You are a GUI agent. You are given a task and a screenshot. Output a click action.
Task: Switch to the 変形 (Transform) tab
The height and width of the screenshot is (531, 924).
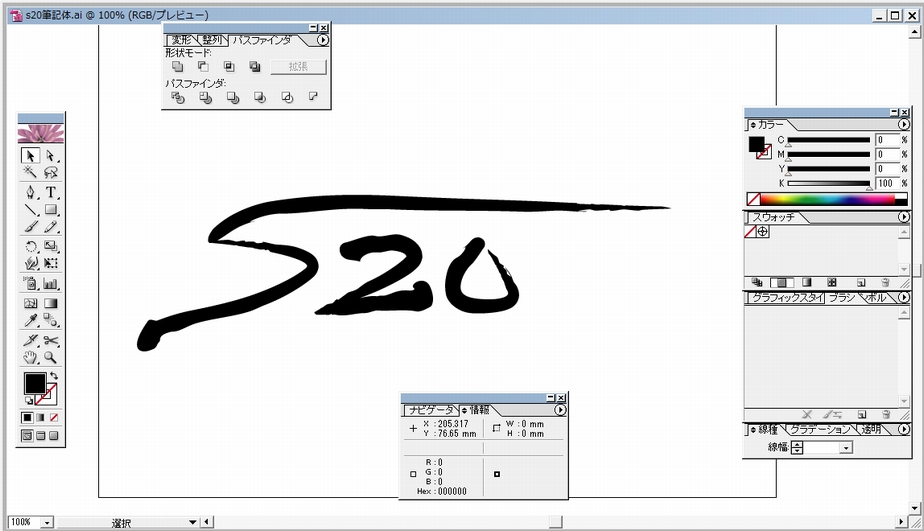click(x=180, y=40)
